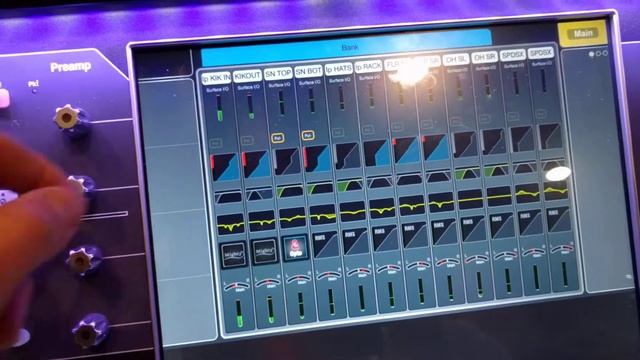Enable the Pad on Ip RACK

[368, 130]
